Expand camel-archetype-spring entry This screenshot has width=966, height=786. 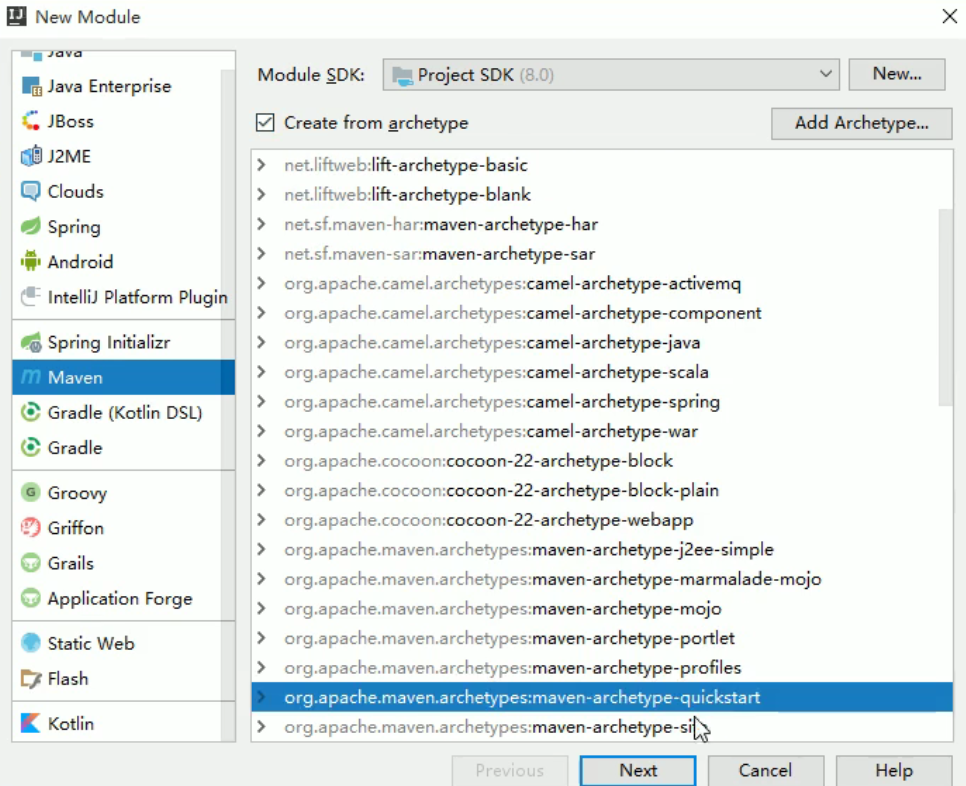coord(261,401)
